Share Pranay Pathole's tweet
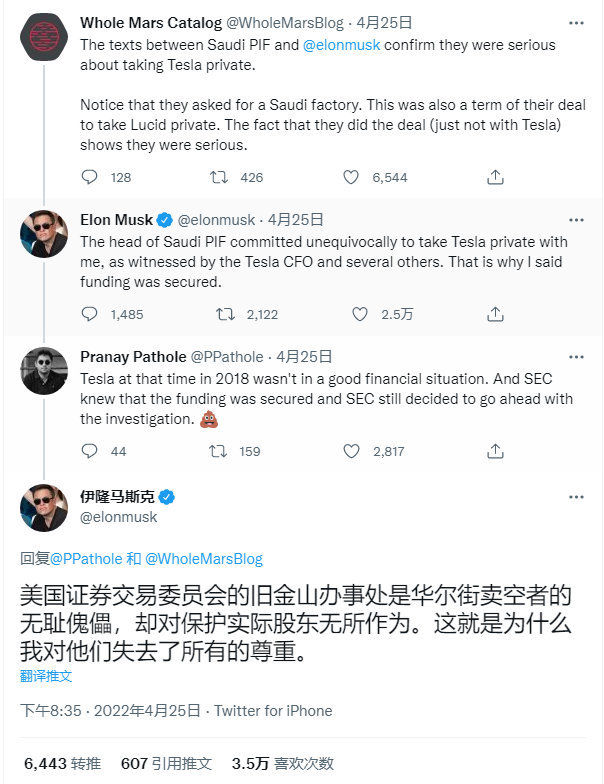Screen dimensions: 604x784 pyautogui.click(x=495, y=451)
